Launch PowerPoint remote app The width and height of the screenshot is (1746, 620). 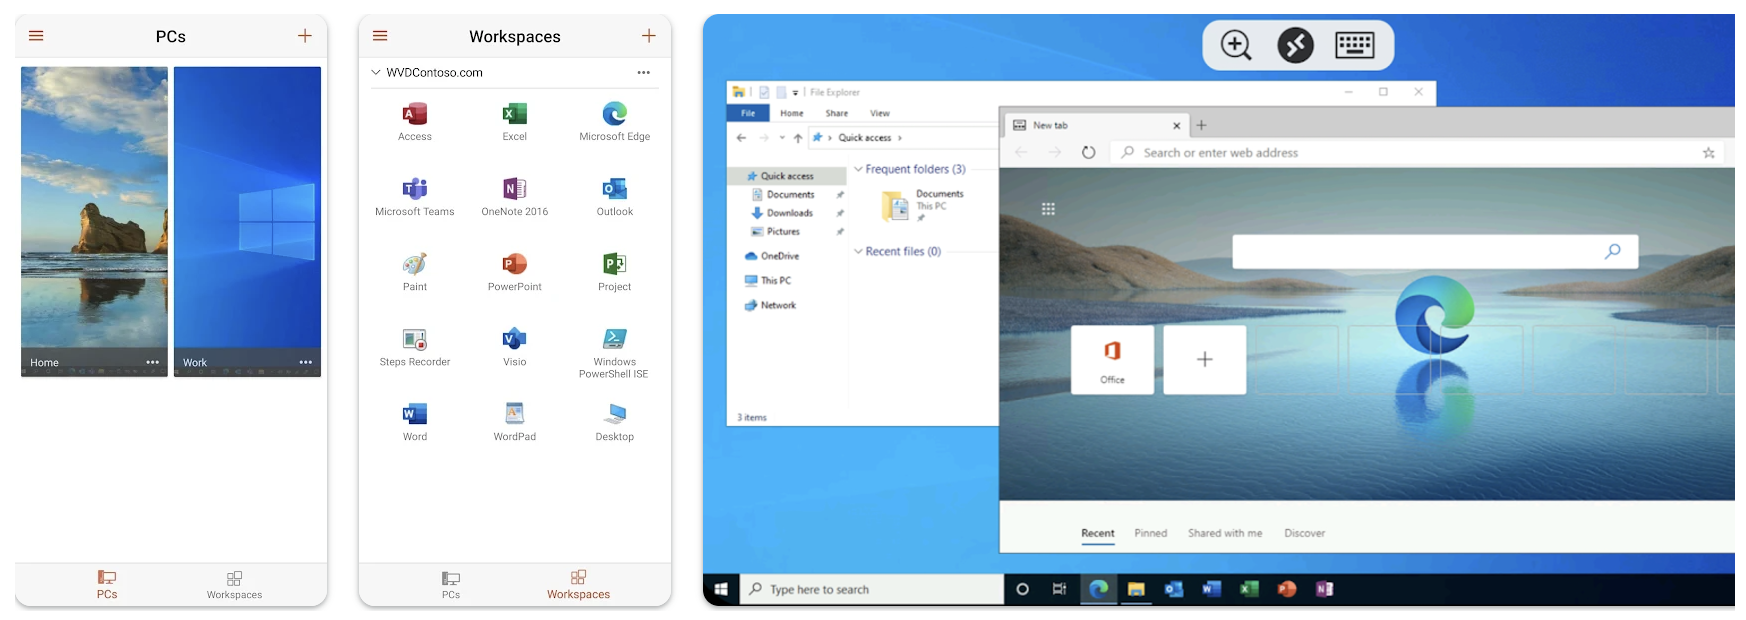[x=515, y=272]
